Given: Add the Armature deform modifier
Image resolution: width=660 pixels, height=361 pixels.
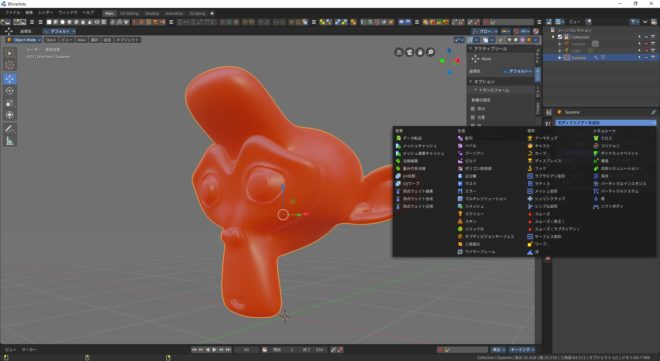Looking at the screenshot, I should tap(543, 138).
